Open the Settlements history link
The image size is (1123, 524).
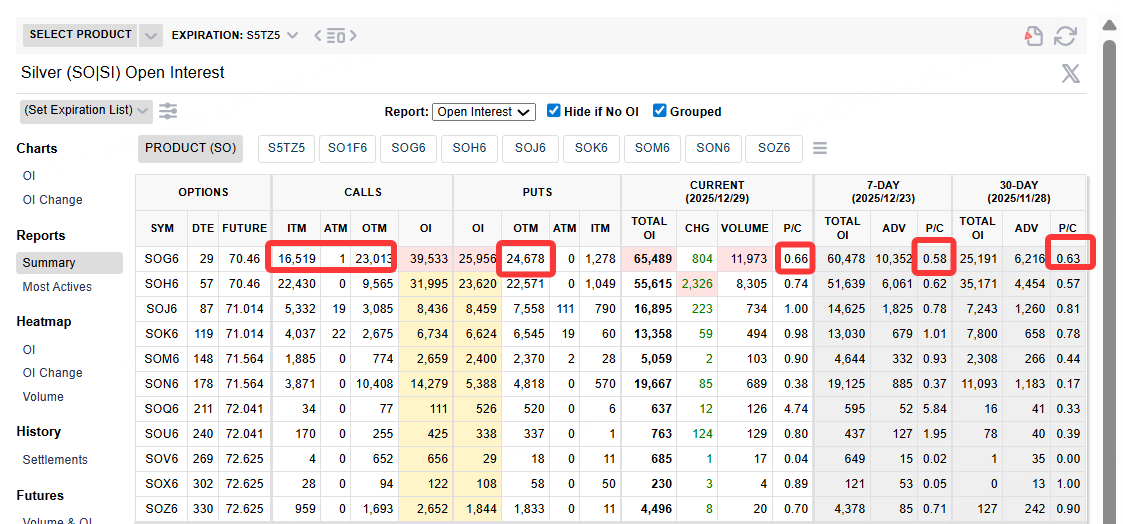(x=55, y=460)
